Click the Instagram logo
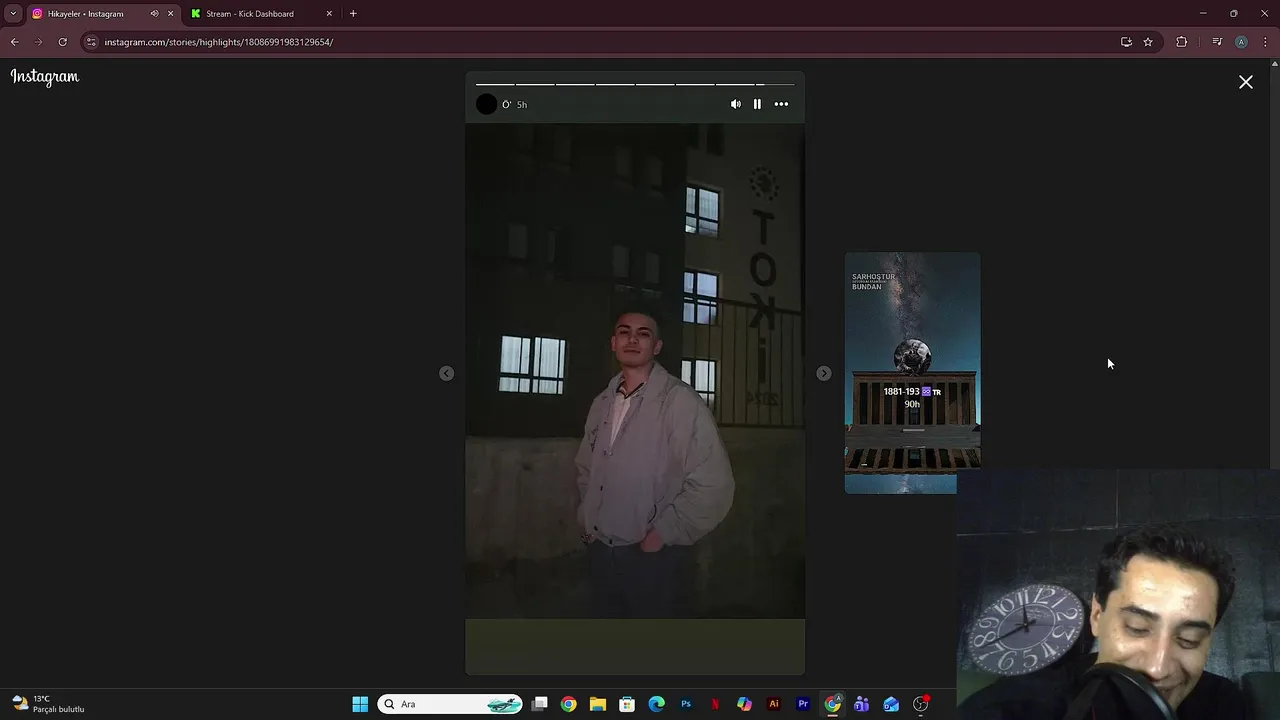The image size is (1280, 720). [45, 77]
